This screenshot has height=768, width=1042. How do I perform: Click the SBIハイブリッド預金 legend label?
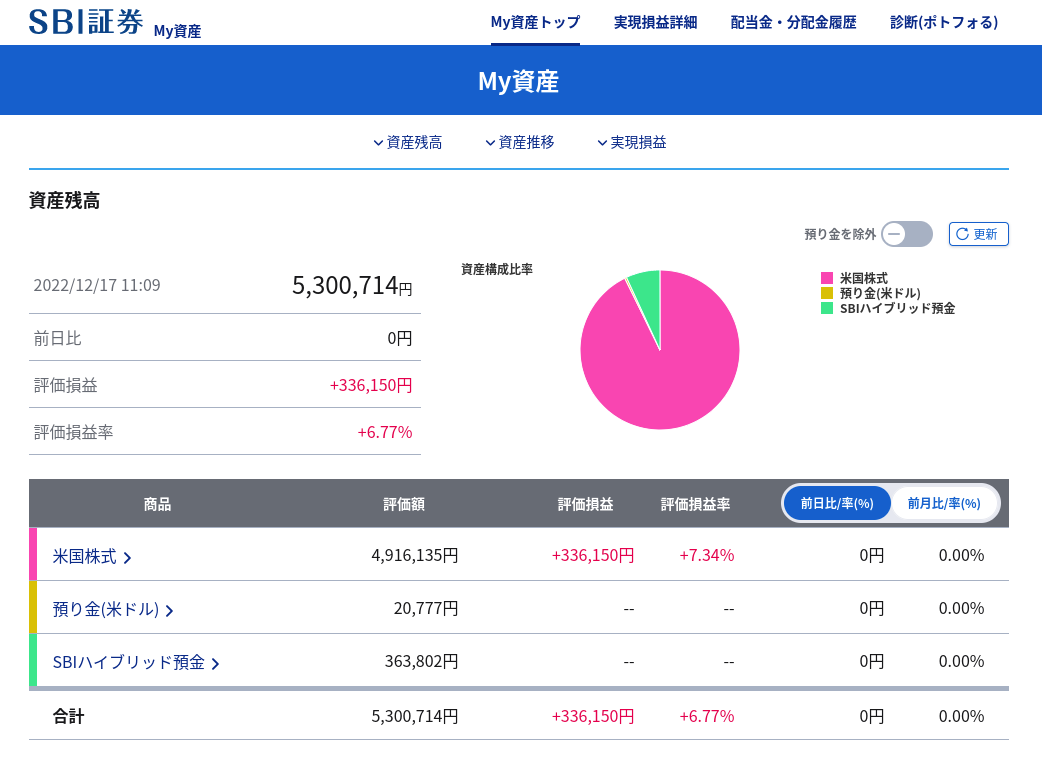click(x=897, y=308)
